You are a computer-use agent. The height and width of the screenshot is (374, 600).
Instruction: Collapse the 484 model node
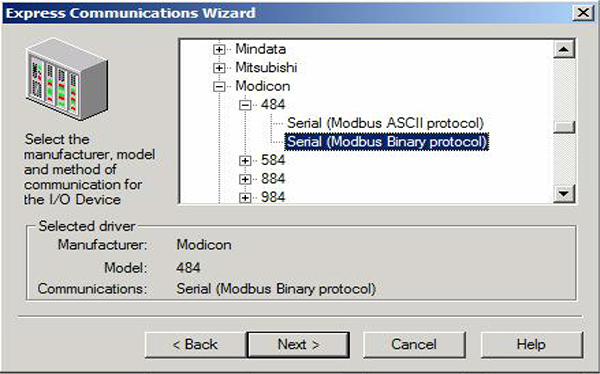[x=245, y=105]
